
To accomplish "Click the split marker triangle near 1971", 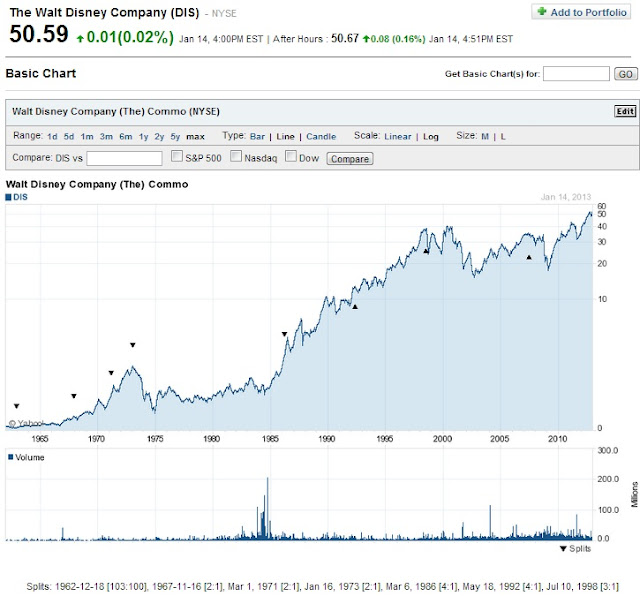I will tap(111, 373).
